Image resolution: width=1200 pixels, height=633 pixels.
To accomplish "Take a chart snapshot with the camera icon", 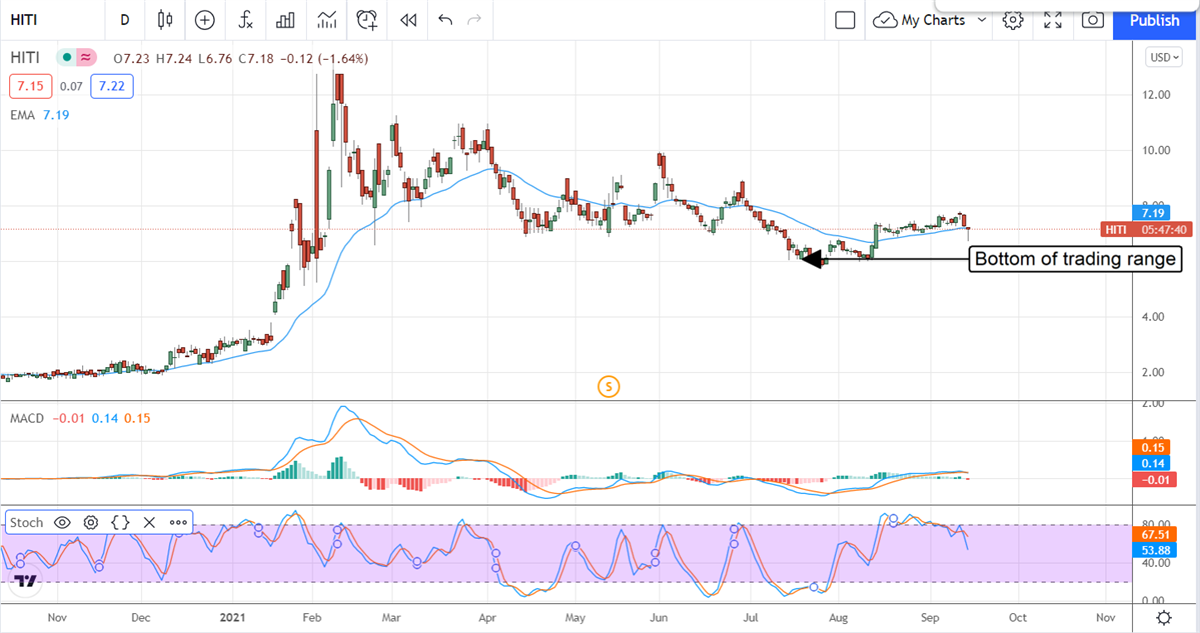I will 1093,20.
